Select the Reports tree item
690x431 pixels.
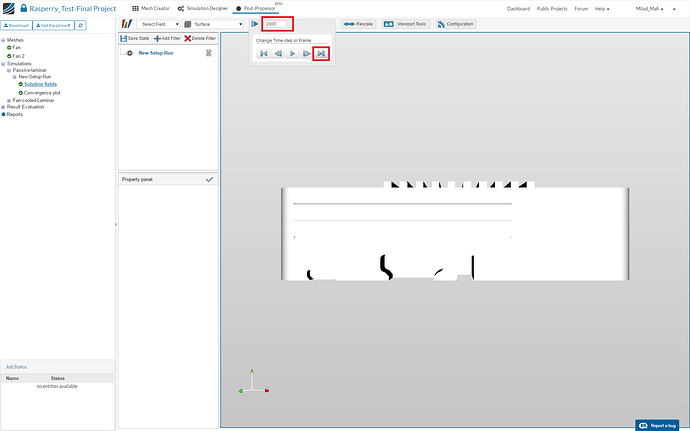tap(15, 114)
